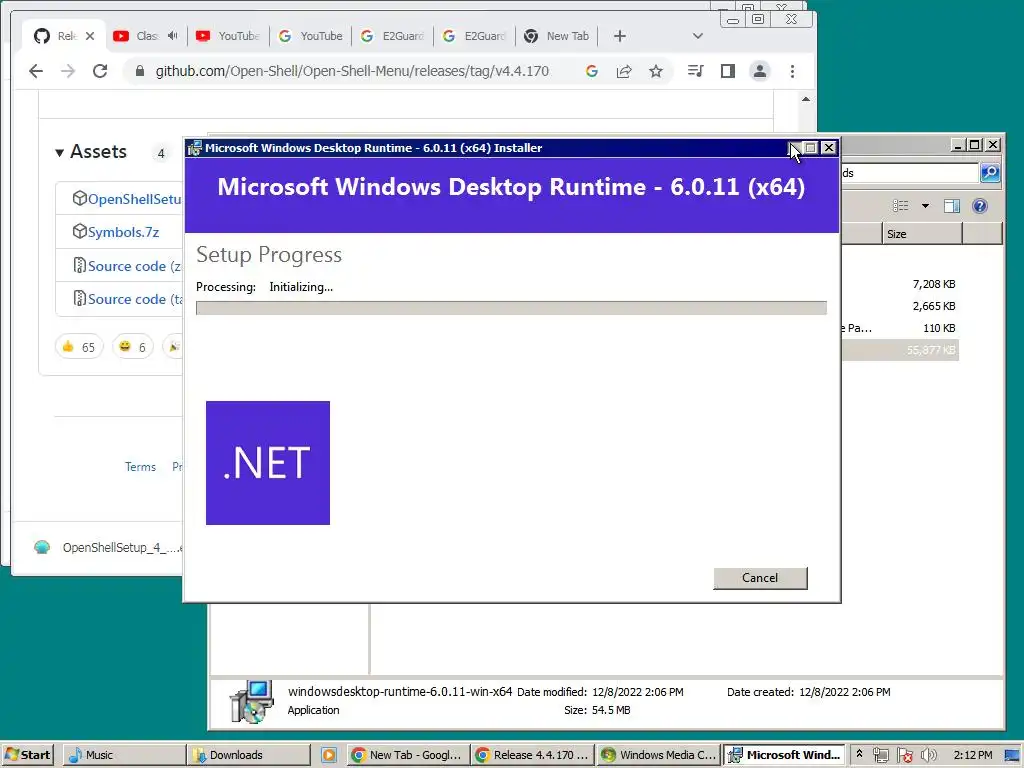Download OpenShellSetup asset link
Screen dimensions: 1024x768
click(x=134, y=199)
